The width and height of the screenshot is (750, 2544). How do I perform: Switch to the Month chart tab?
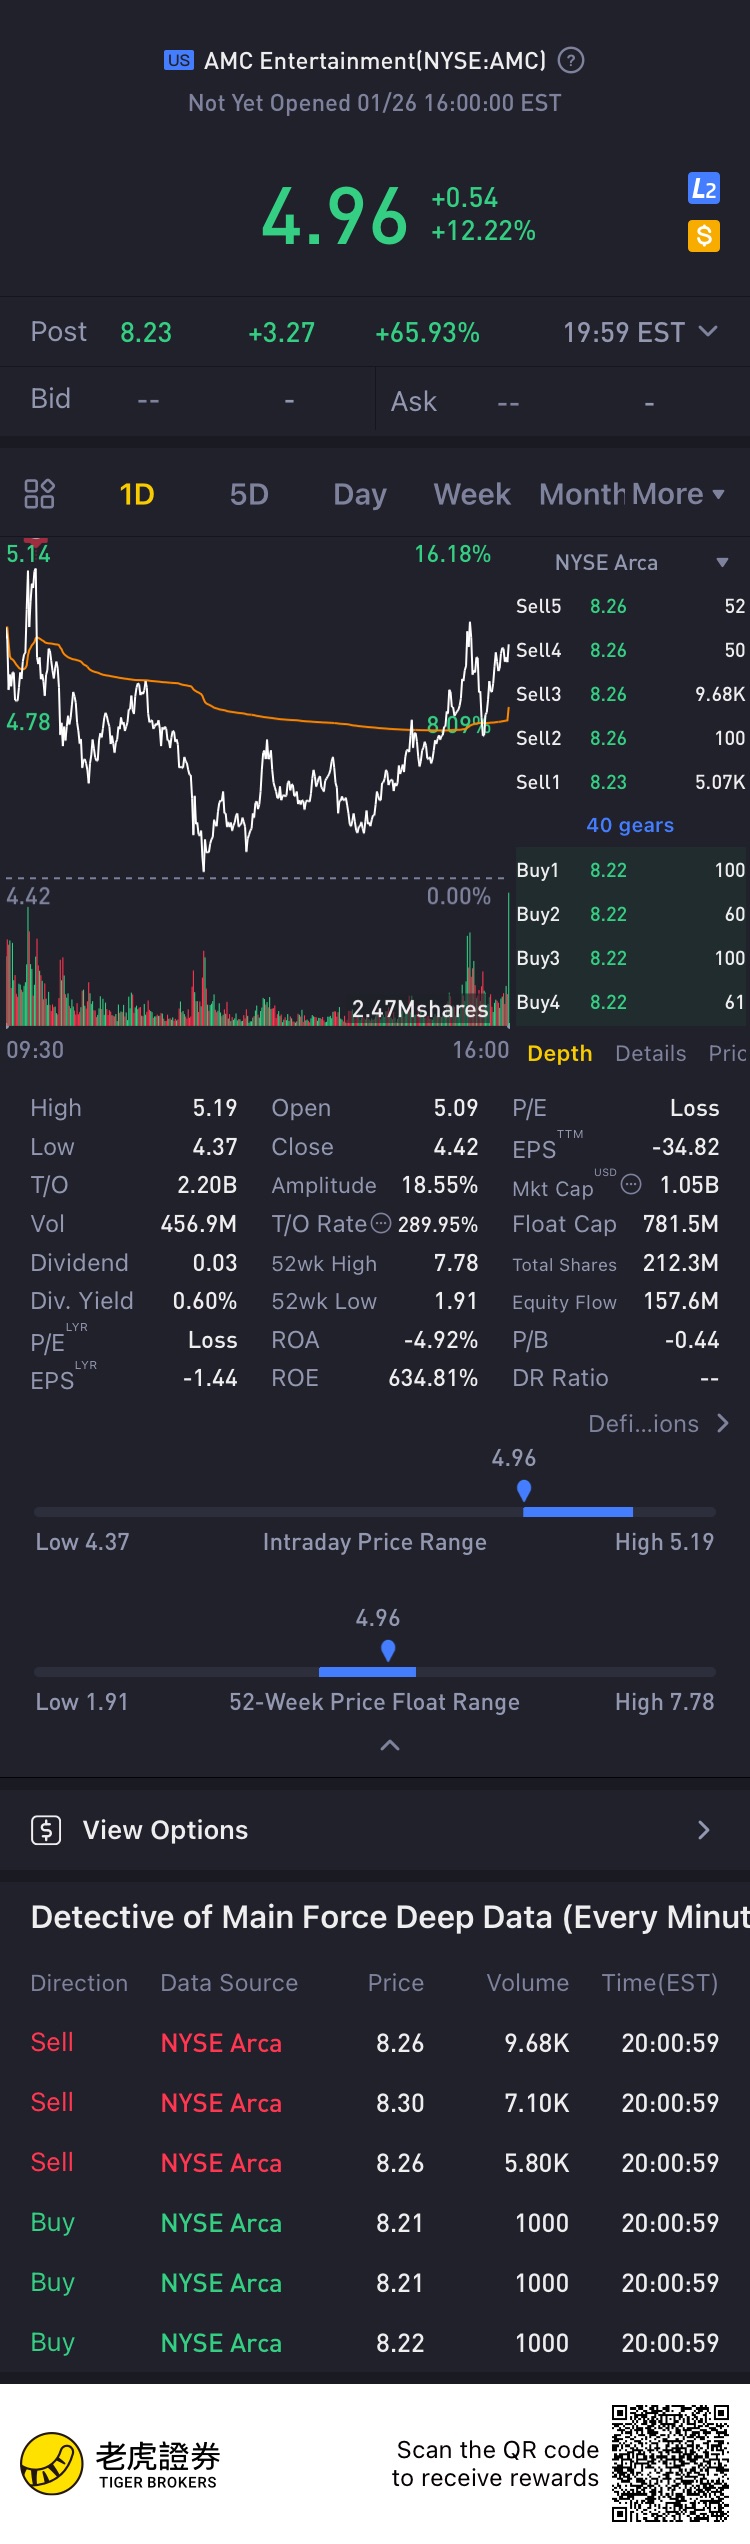pos(583,494)
